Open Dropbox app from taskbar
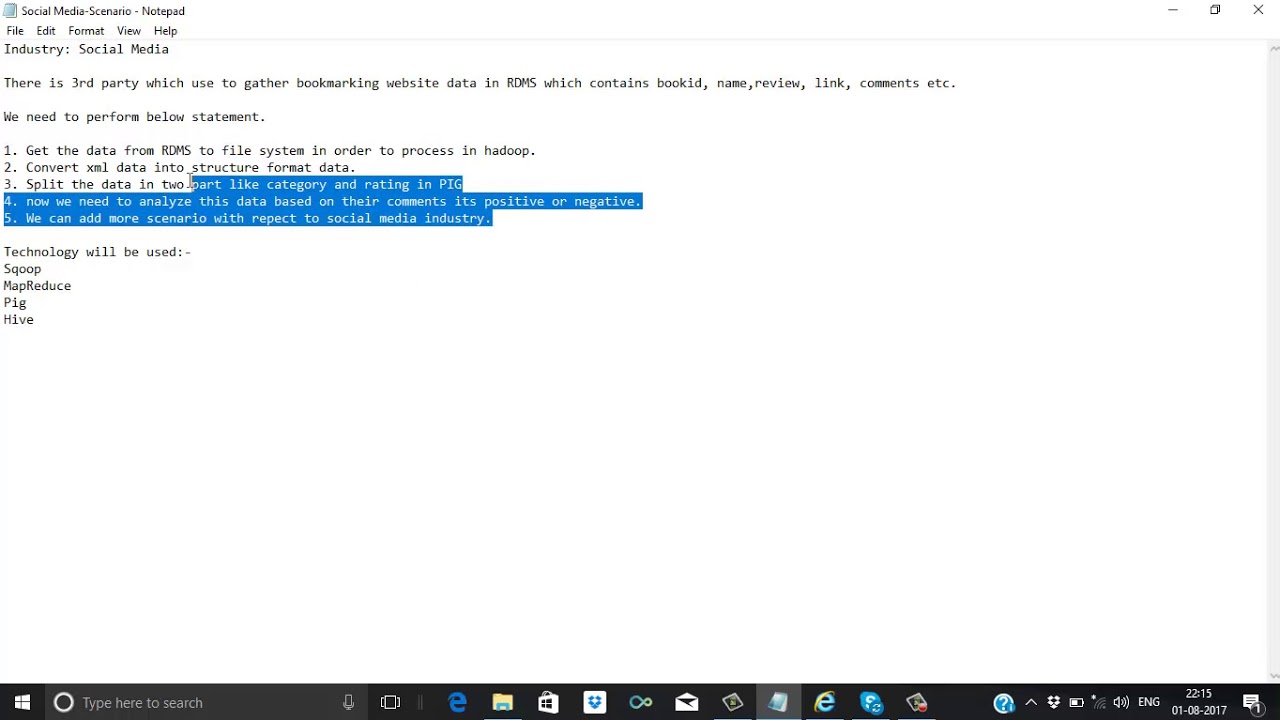Screen dimensions: 1280x720 595,702
